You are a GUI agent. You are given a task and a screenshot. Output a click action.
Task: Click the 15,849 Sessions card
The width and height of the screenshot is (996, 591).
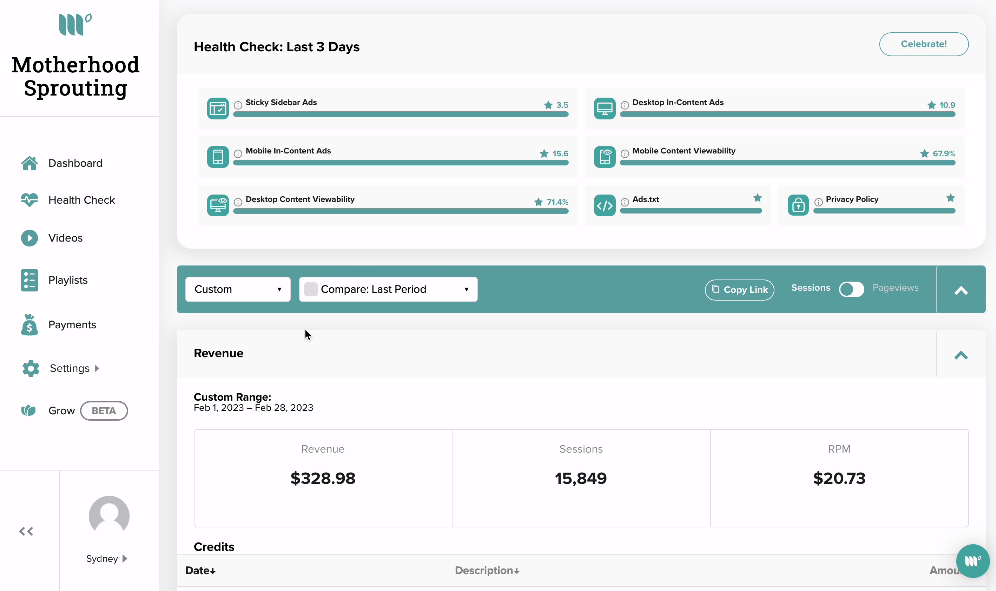[581, 479]
